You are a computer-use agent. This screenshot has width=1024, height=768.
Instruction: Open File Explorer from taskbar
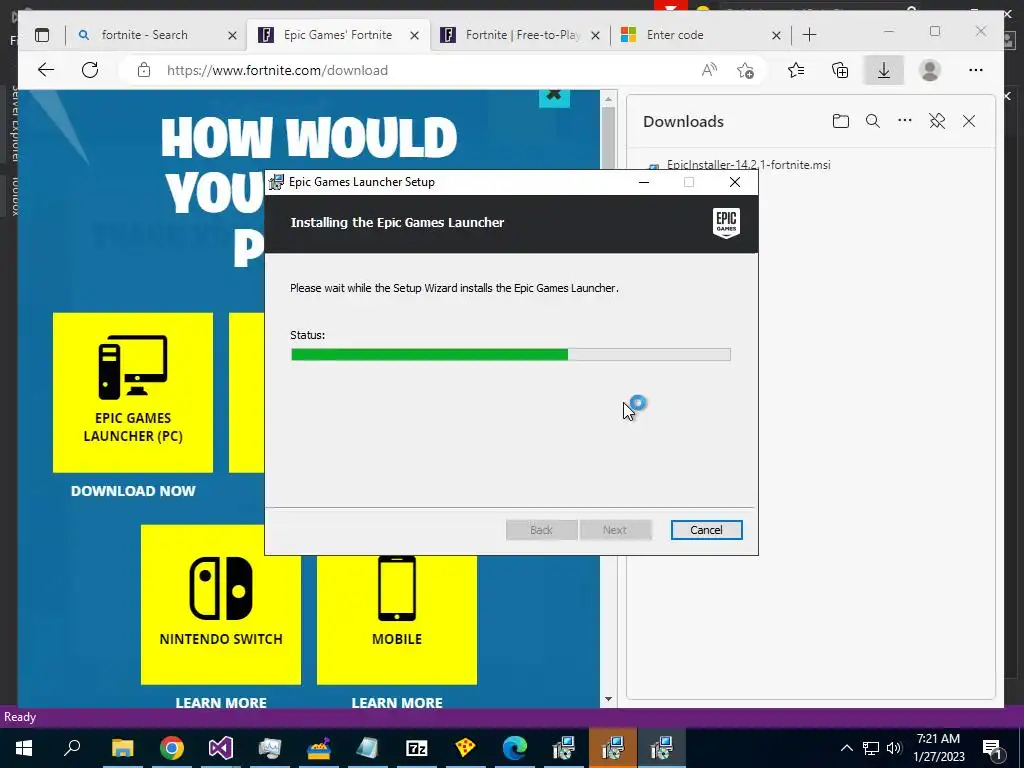pos(122,748)
